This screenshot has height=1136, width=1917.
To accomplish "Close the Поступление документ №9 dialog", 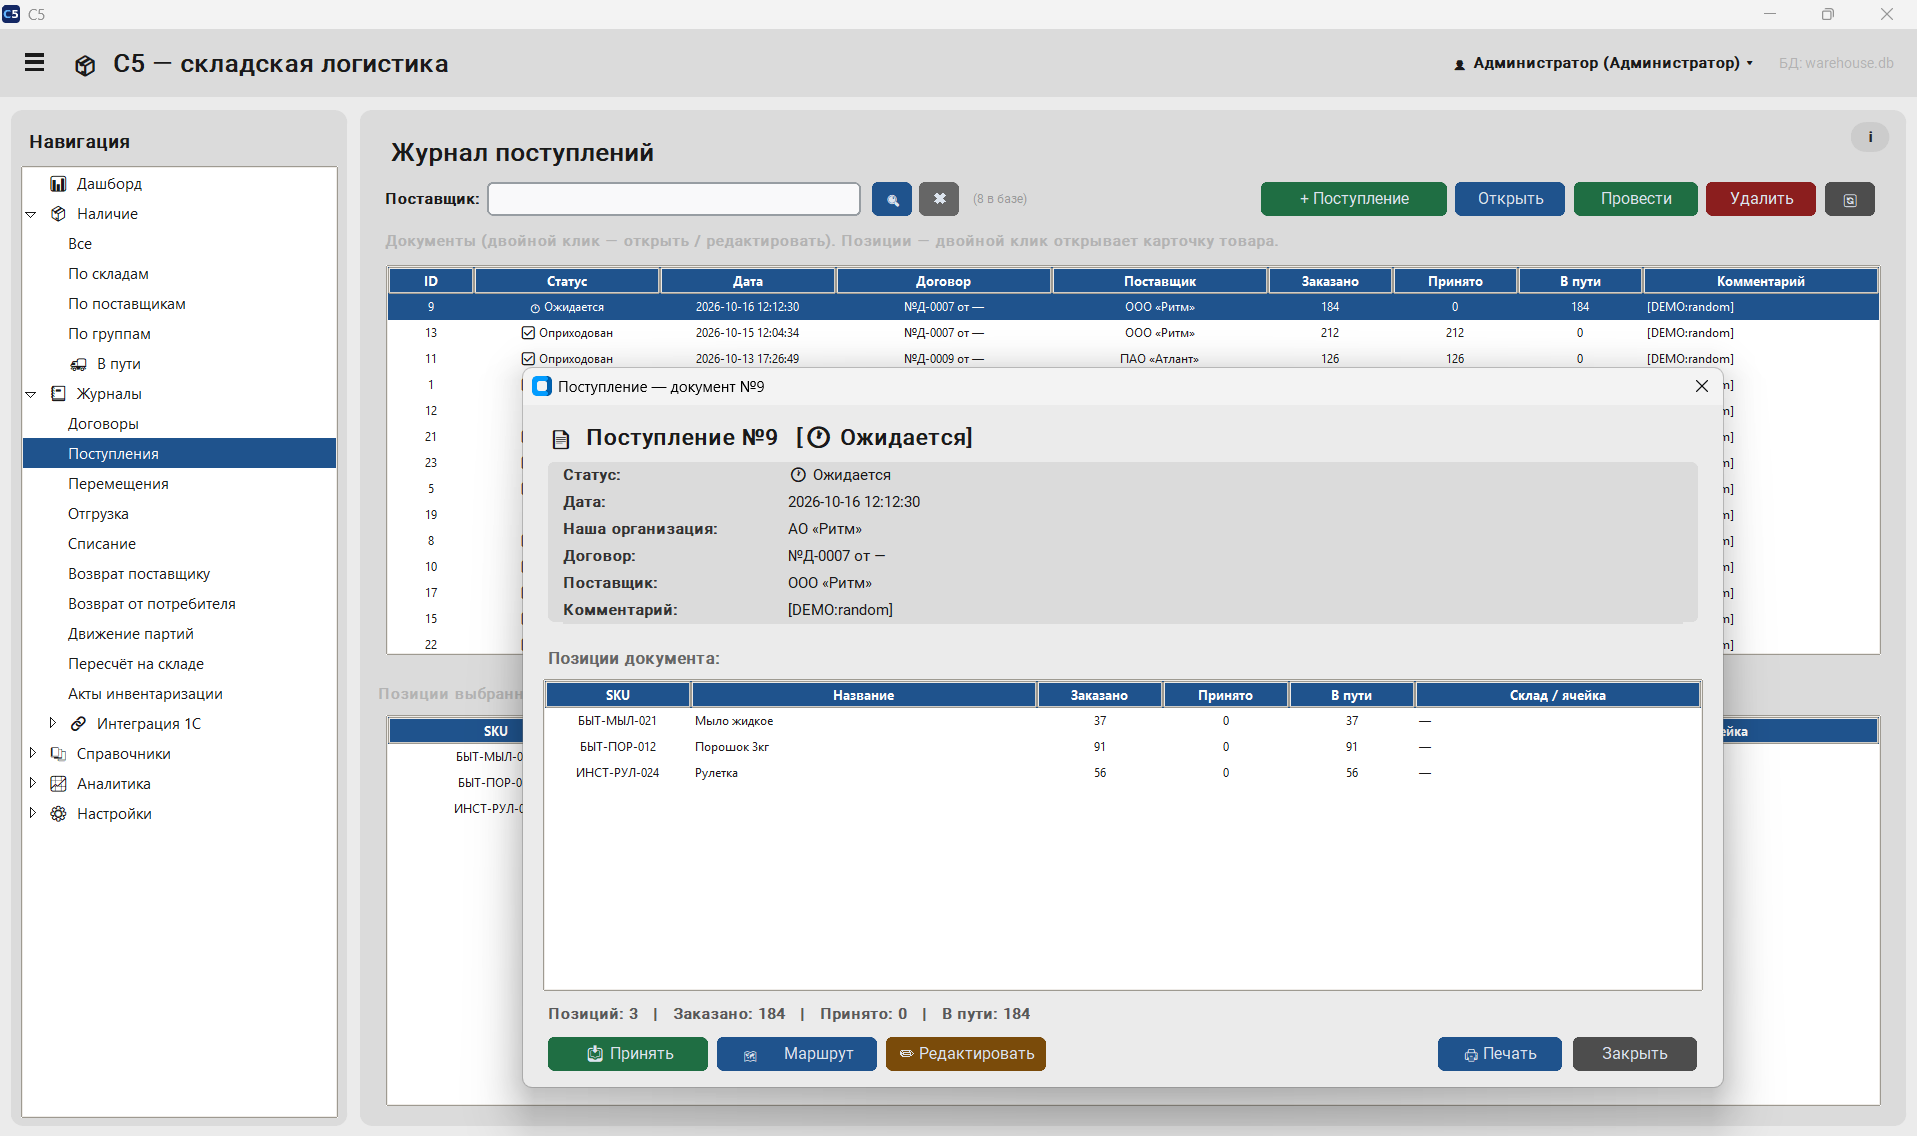I will pyautogui.click(x=1701, y=387).
